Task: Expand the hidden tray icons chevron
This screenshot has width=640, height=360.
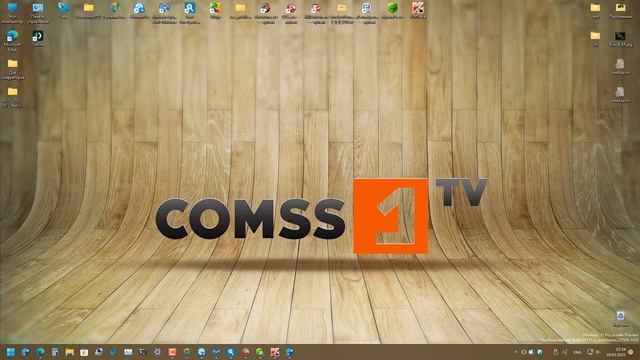Action: coord(516,352)
